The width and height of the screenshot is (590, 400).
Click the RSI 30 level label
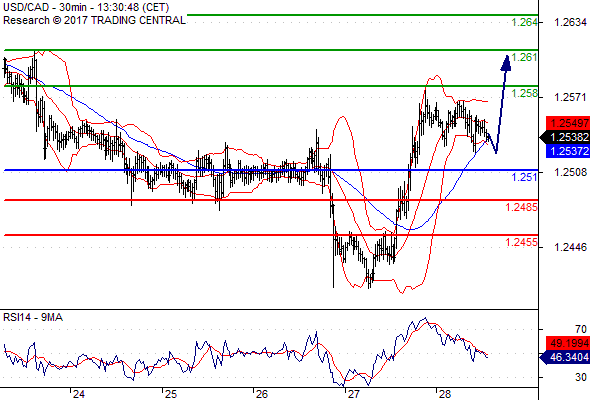point(581,377)
